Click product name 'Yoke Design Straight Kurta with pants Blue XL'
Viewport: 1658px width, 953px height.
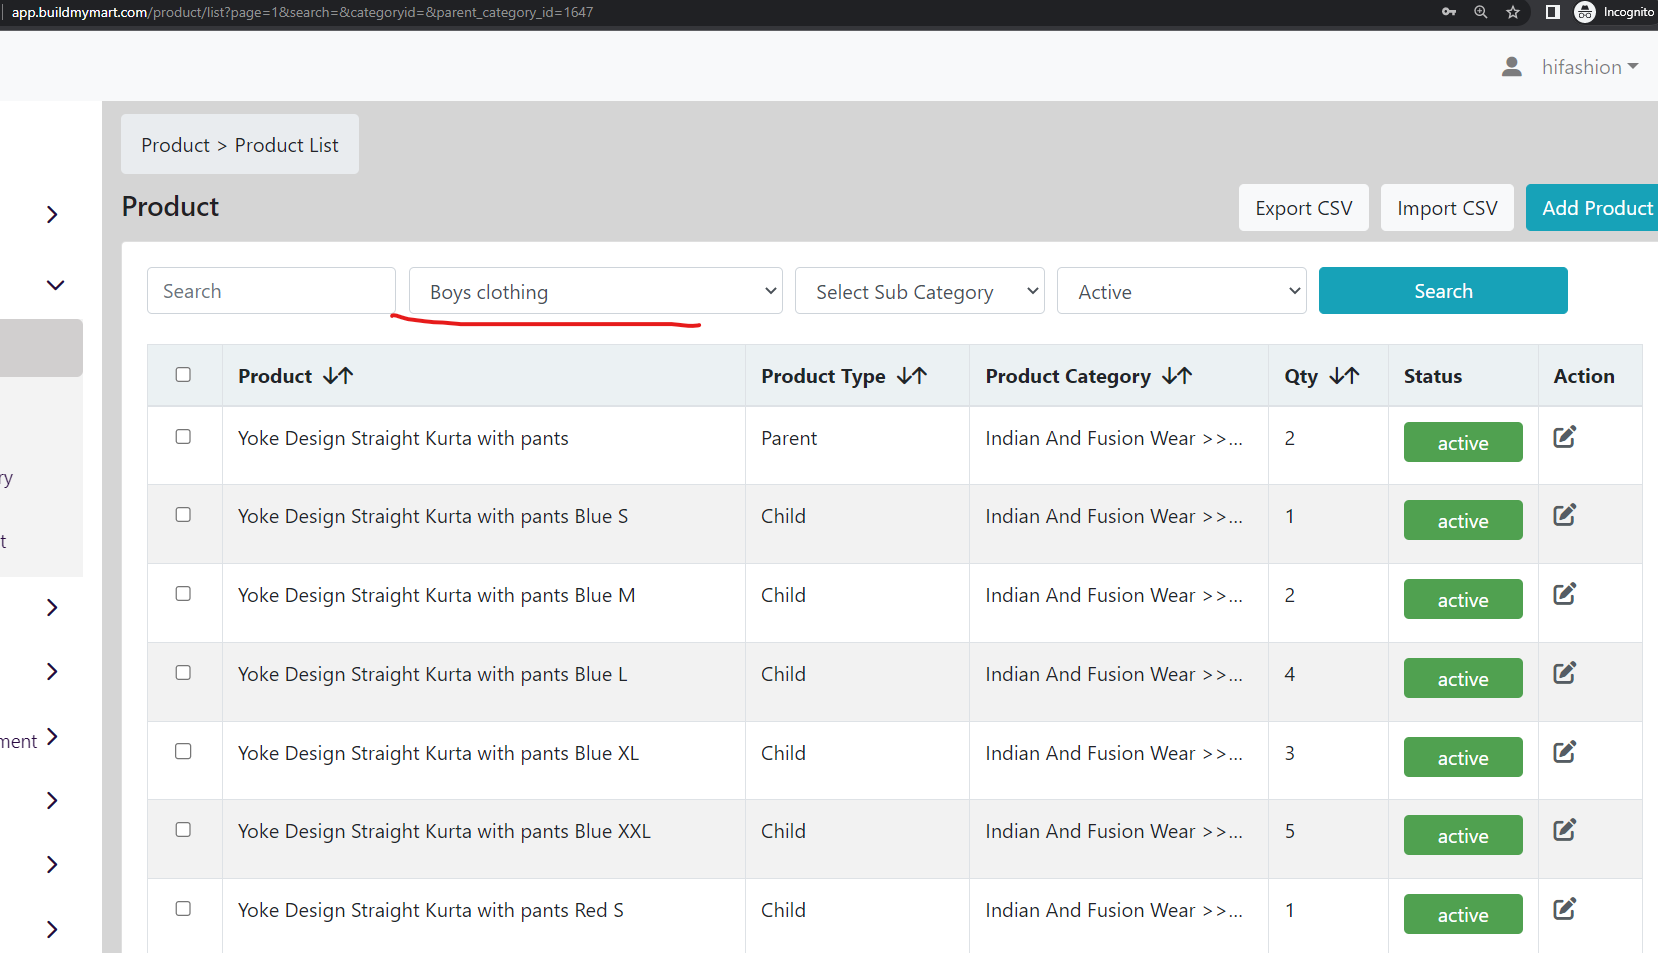438,753
